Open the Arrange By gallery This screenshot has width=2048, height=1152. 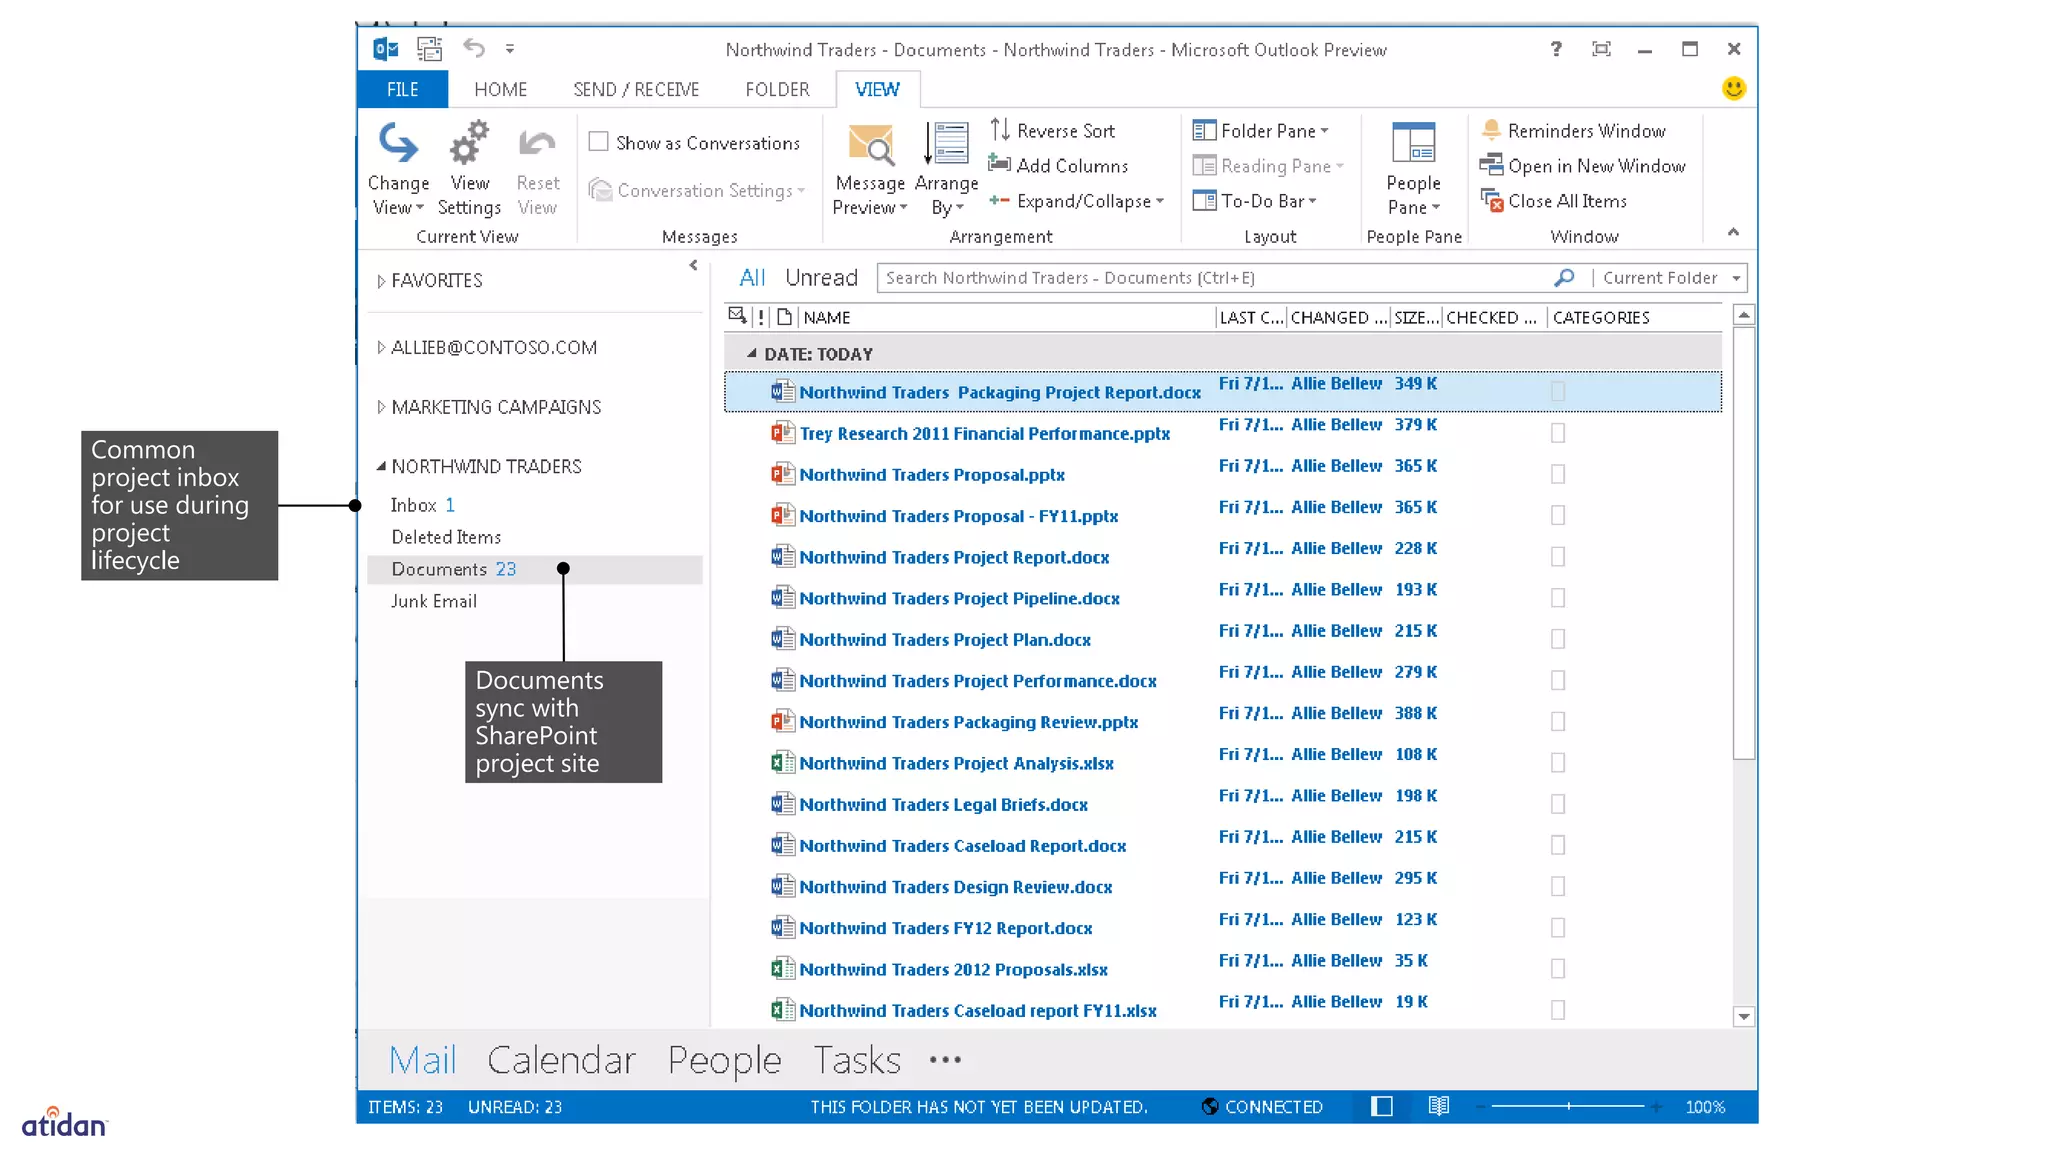point(946,168)
